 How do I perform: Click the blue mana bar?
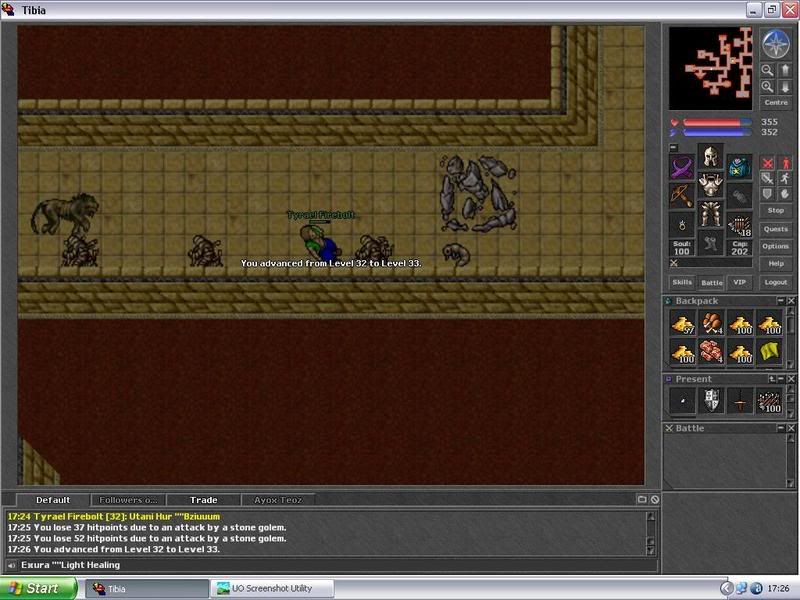[x=717, y=133]
